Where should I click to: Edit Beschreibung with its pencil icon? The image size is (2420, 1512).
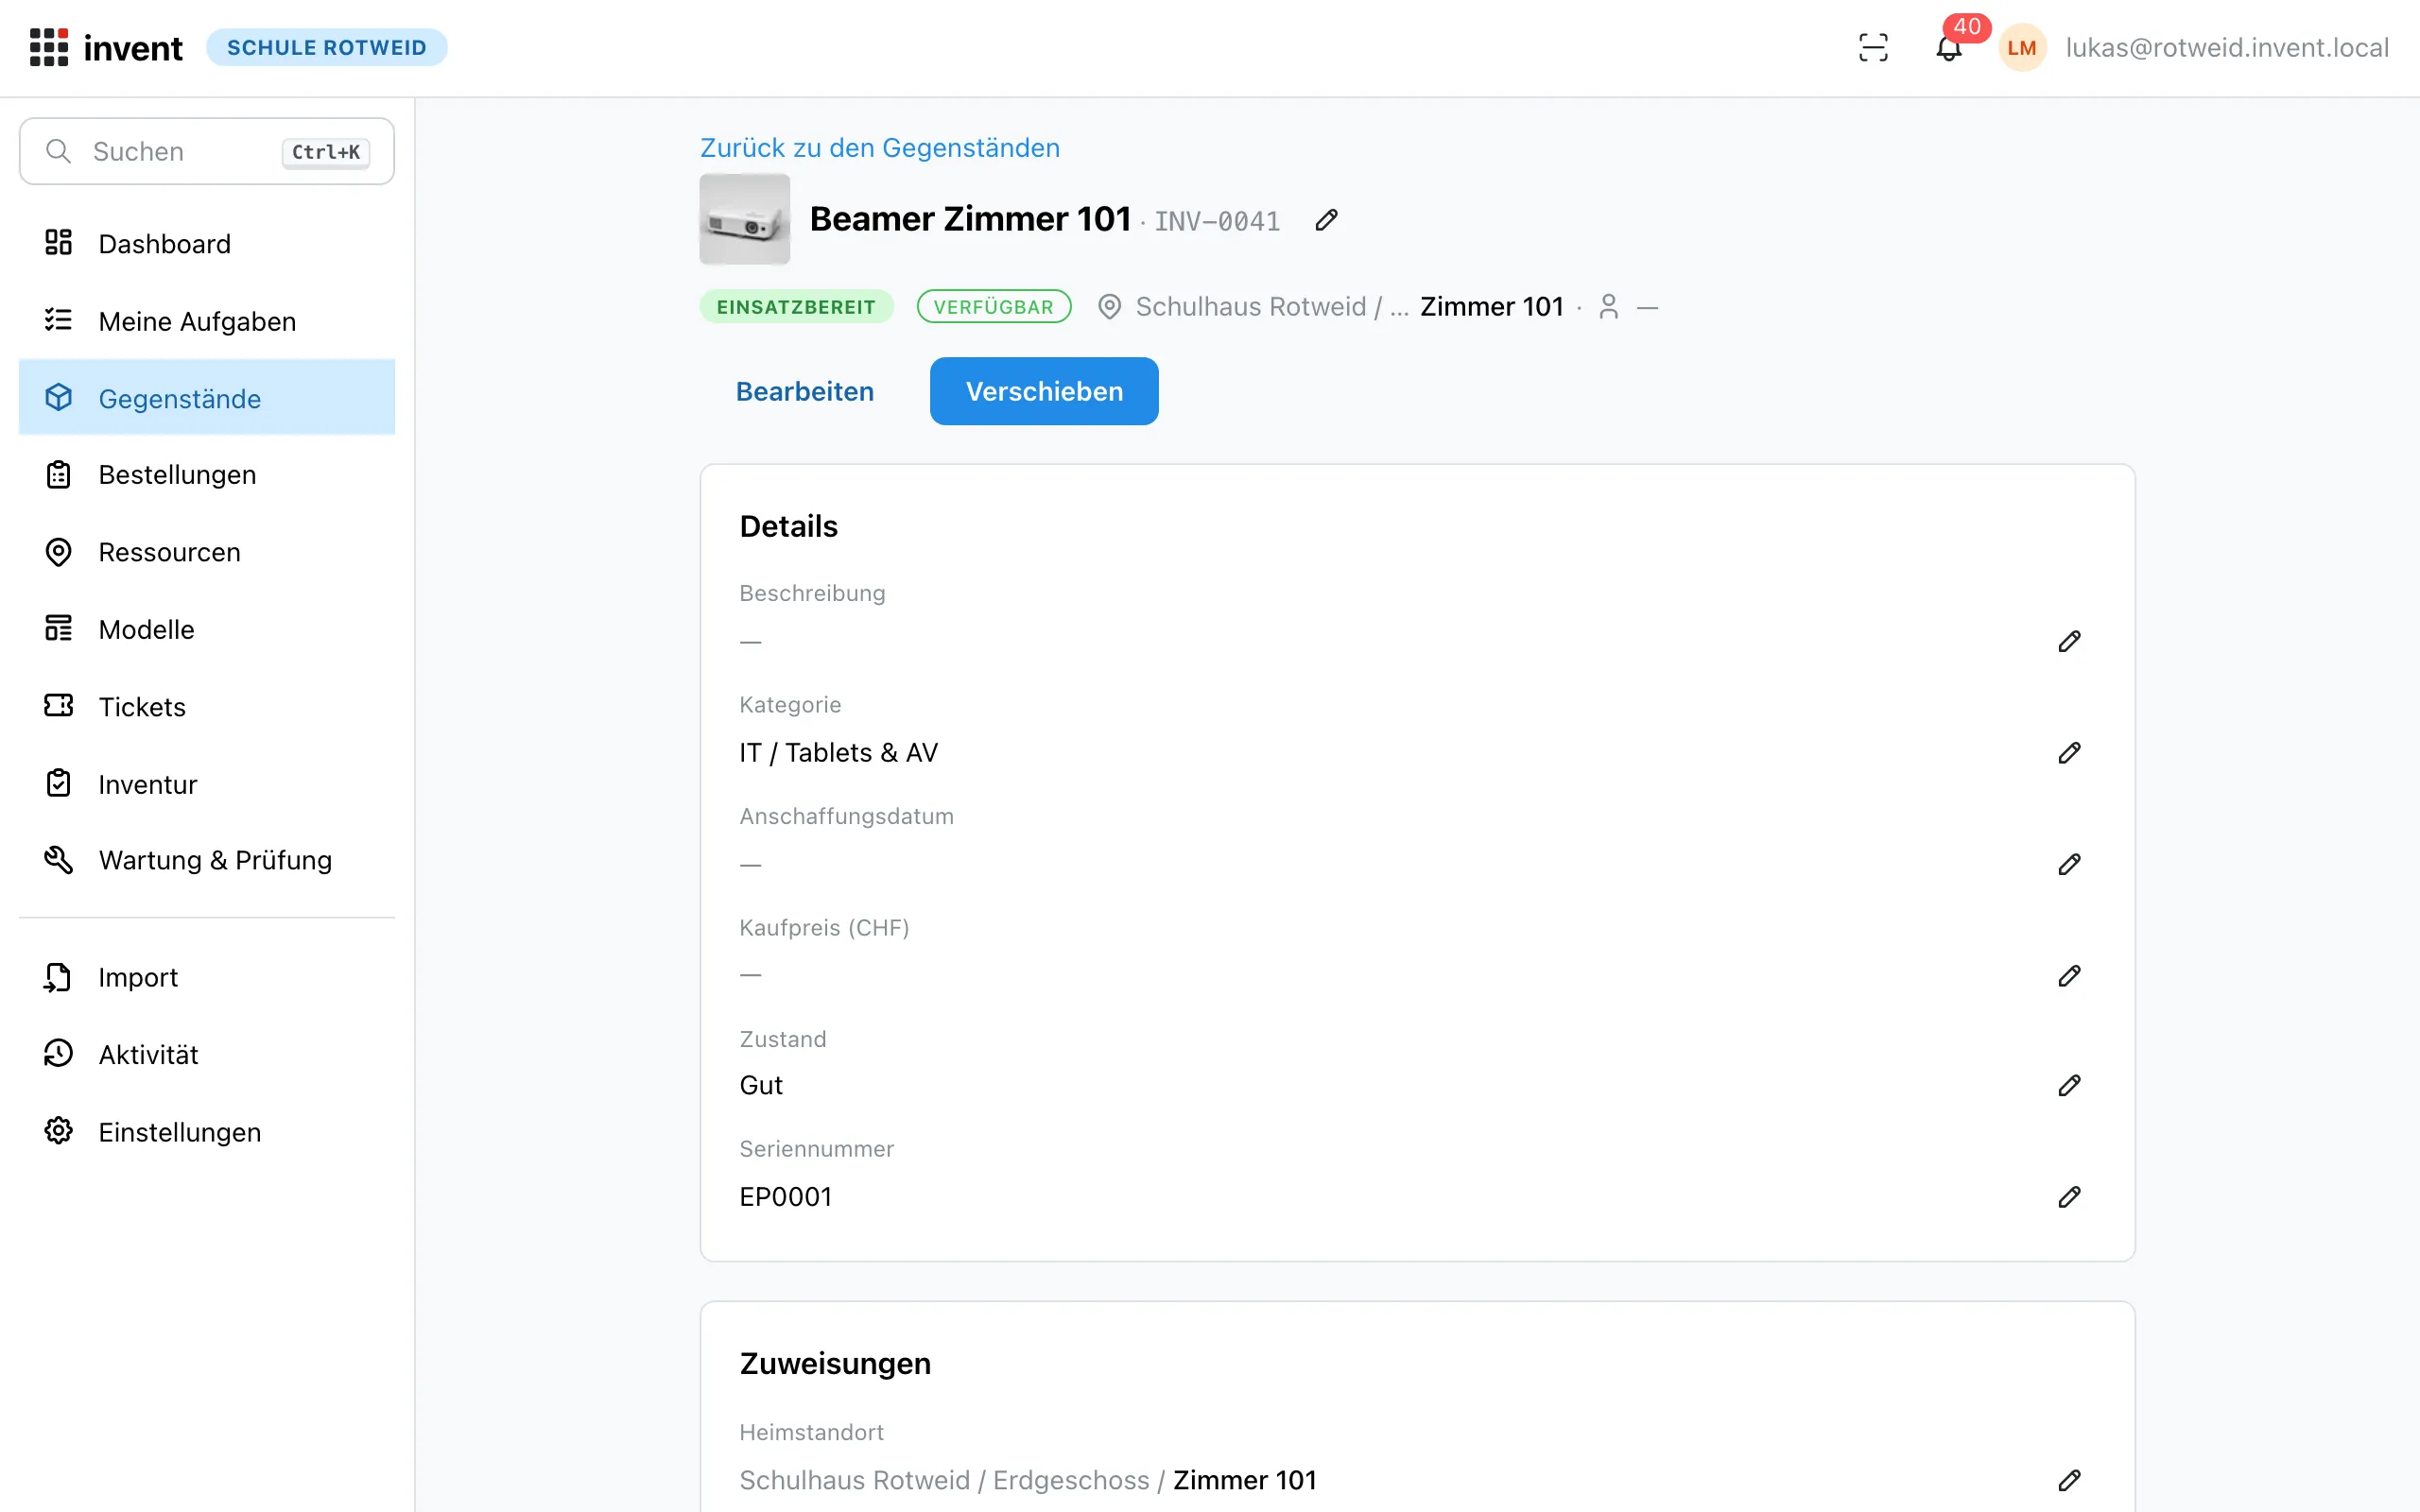point(2069,641)
